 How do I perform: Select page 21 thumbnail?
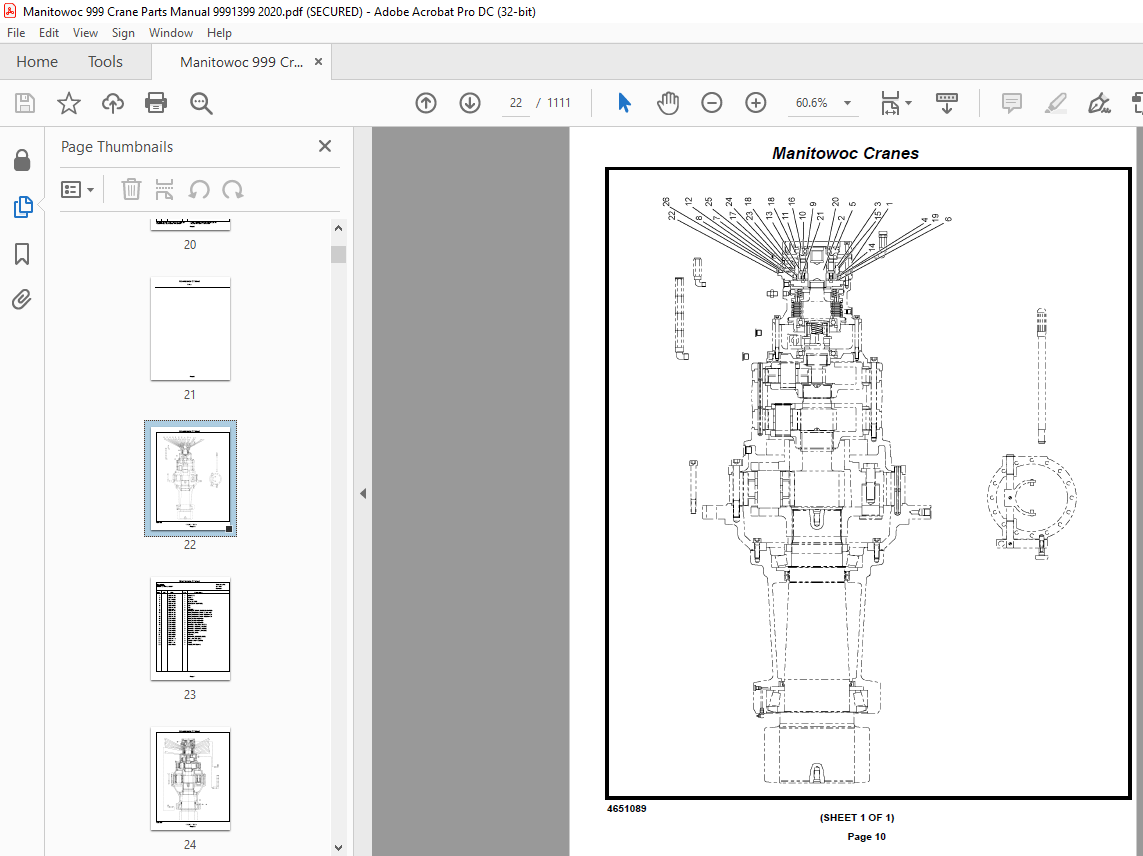click(190, 329)
